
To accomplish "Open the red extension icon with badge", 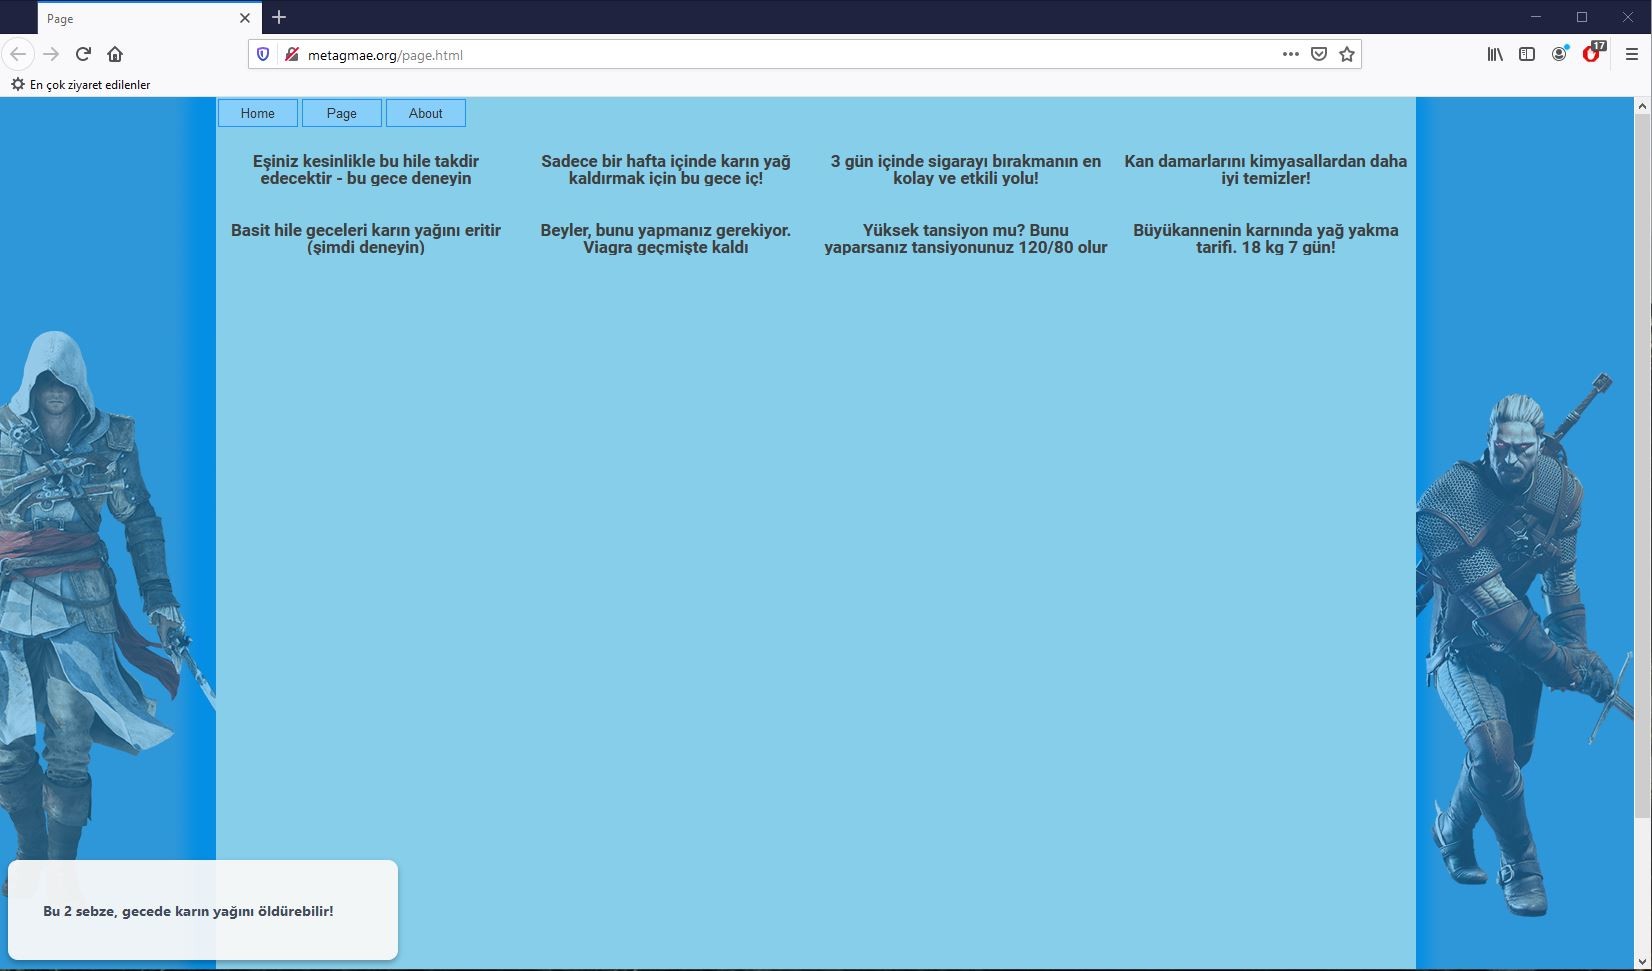I will (1593, 54).
